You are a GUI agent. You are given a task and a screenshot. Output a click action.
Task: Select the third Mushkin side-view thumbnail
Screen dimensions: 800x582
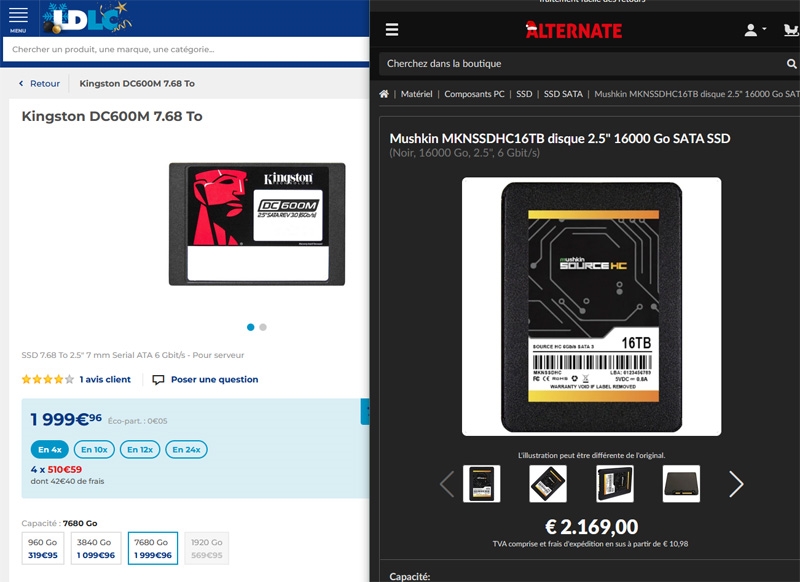(615, 484)
